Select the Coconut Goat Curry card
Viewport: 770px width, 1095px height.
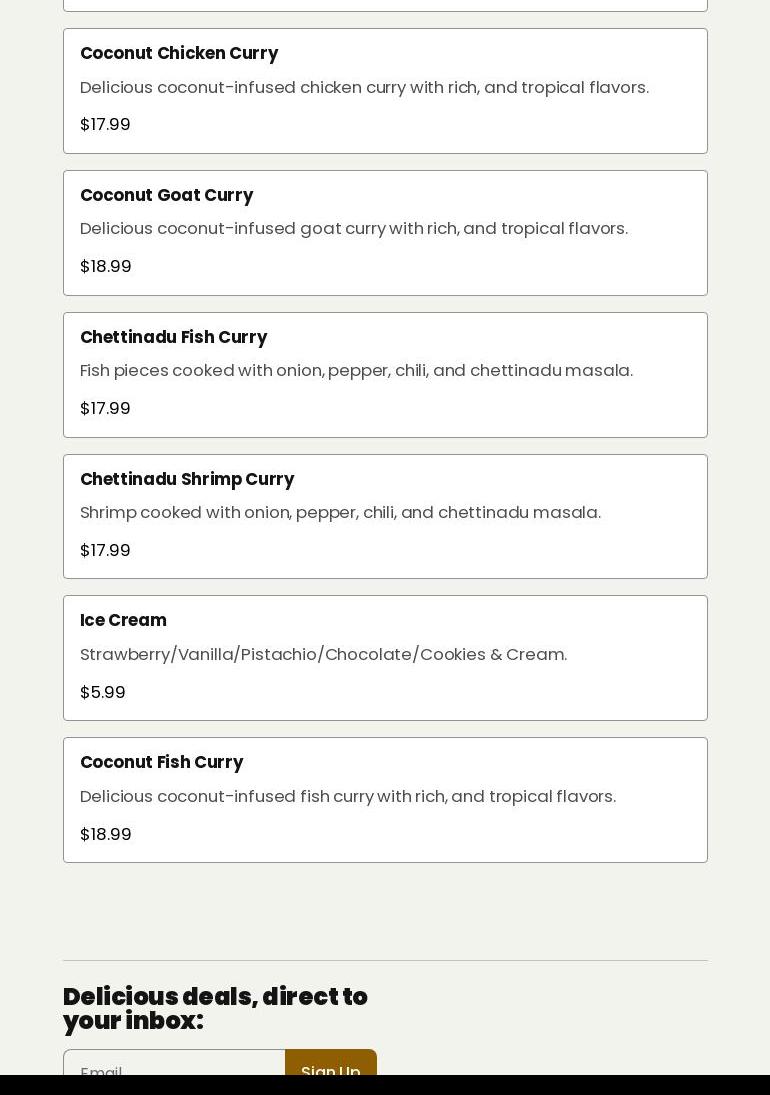(385, 233)
